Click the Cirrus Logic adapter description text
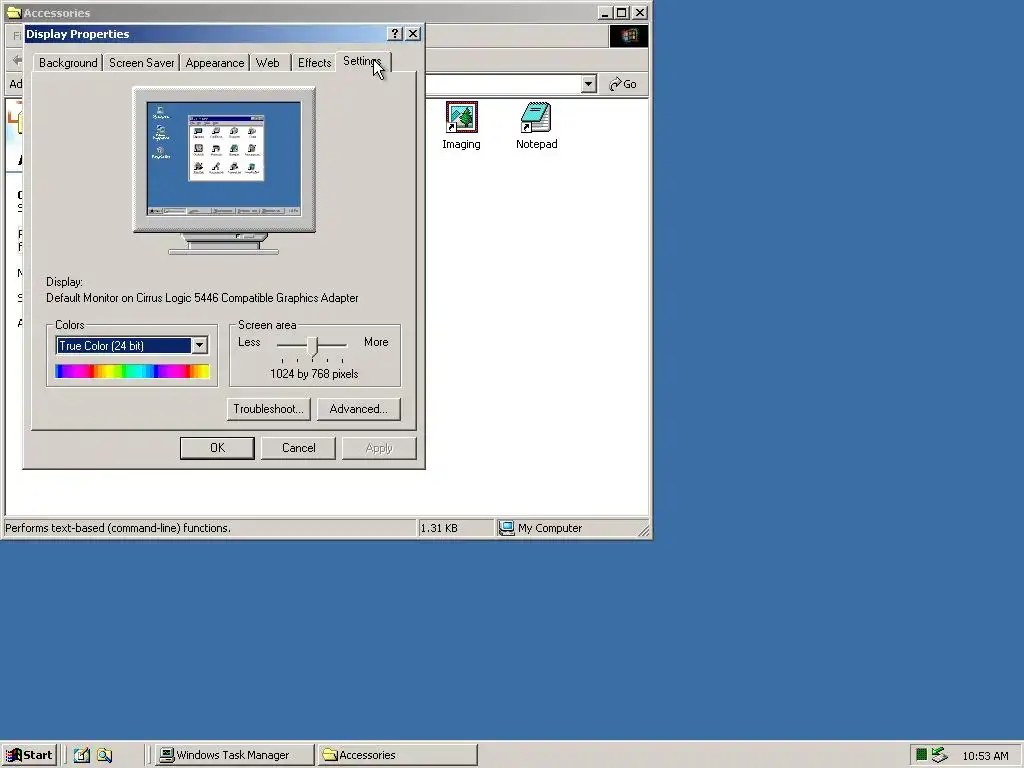 [x=202, y=298]
